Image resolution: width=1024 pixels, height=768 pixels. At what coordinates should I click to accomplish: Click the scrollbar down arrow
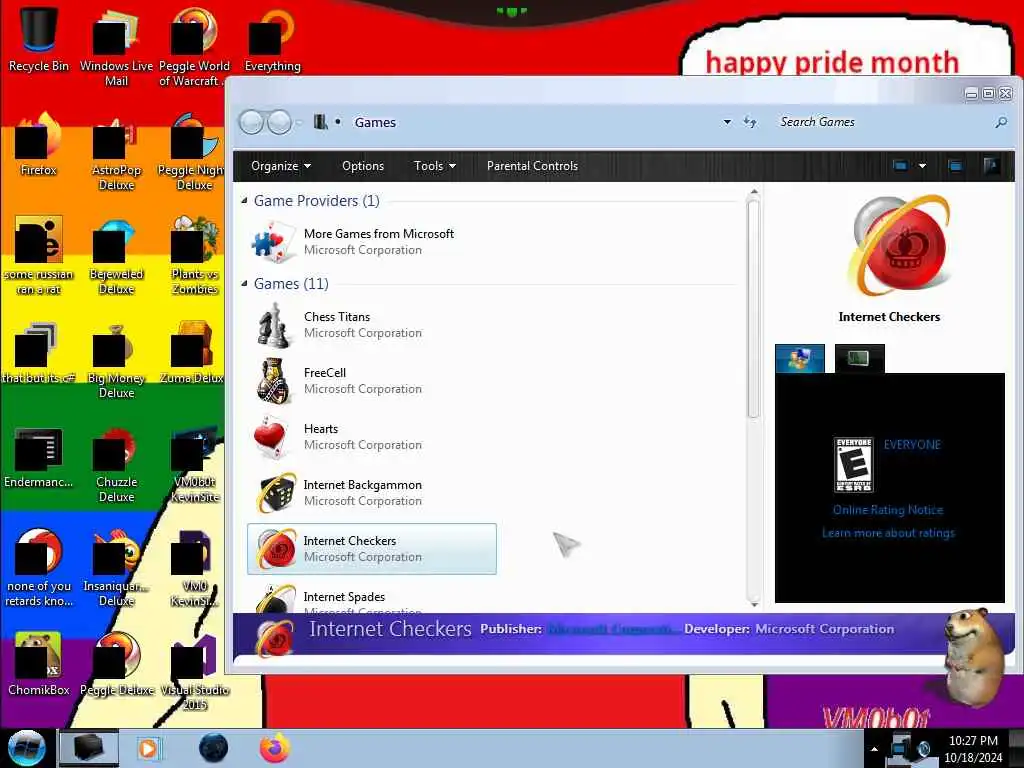pyautogui.click(x=754, y=604)
